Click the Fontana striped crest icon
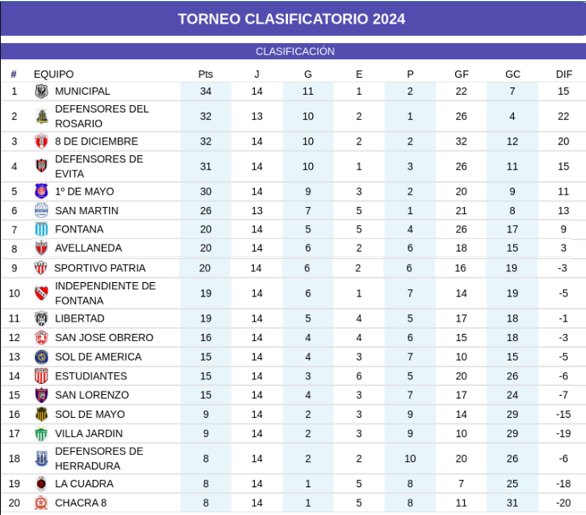The height and width of the screenshot is (515, 586). click(41, 229)
